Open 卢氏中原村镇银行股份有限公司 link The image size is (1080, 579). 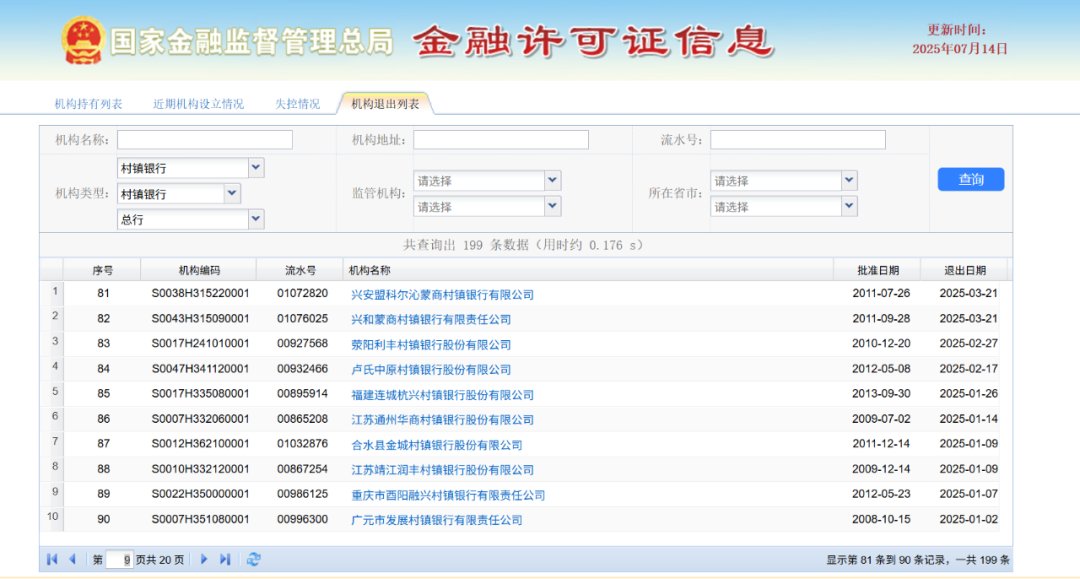(x=431, y=370)
